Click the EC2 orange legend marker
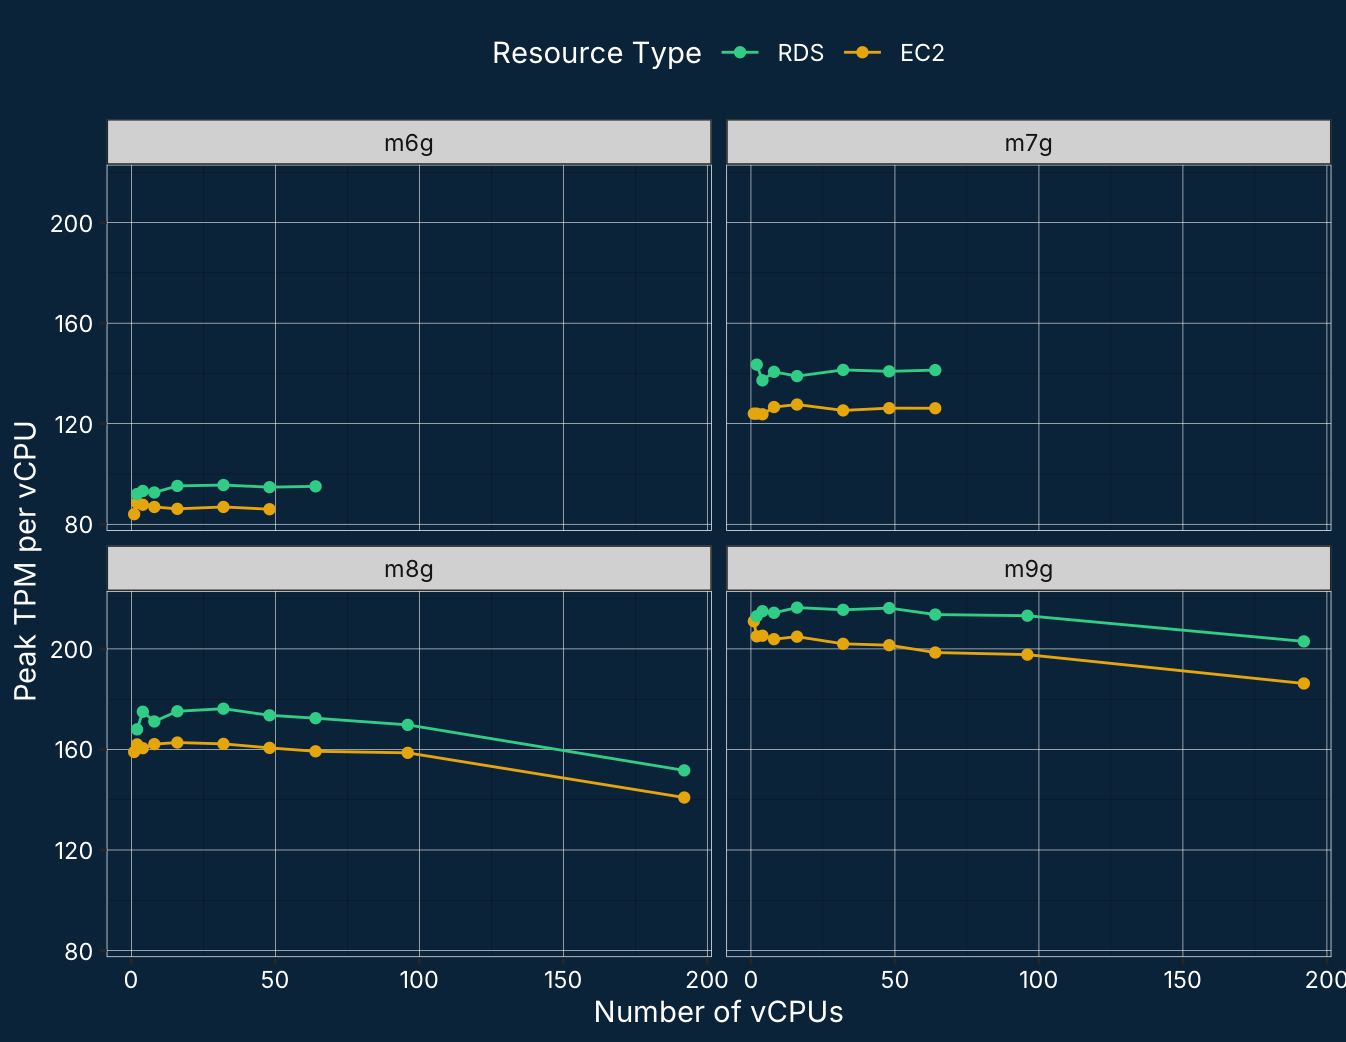Screen dimensions: 1346x1042 [x=862, y=53]
